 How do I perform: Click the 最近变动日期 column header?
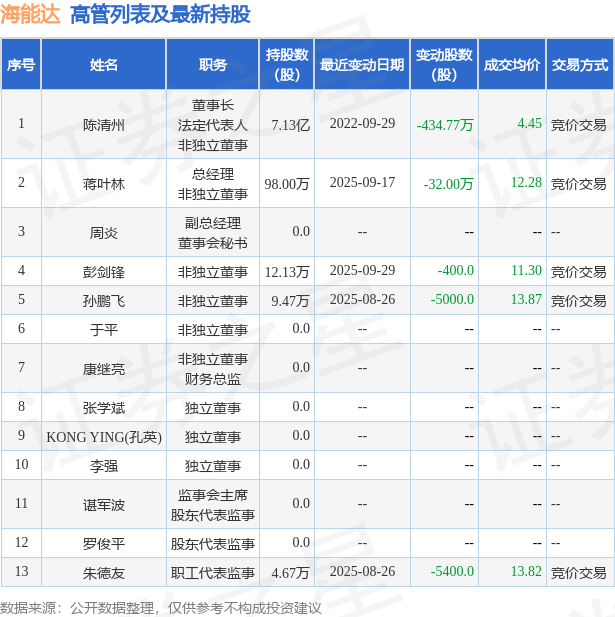tap(362, 65)
